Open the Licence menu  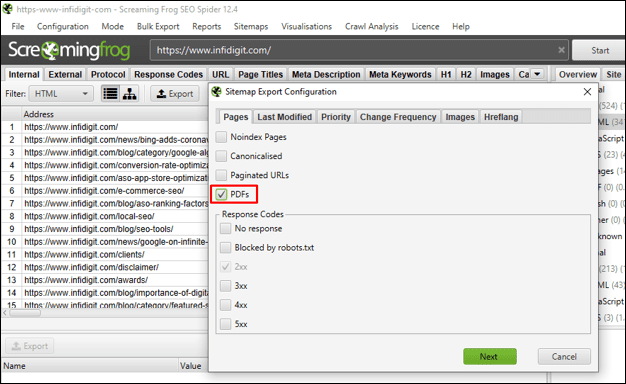[426, 26]
